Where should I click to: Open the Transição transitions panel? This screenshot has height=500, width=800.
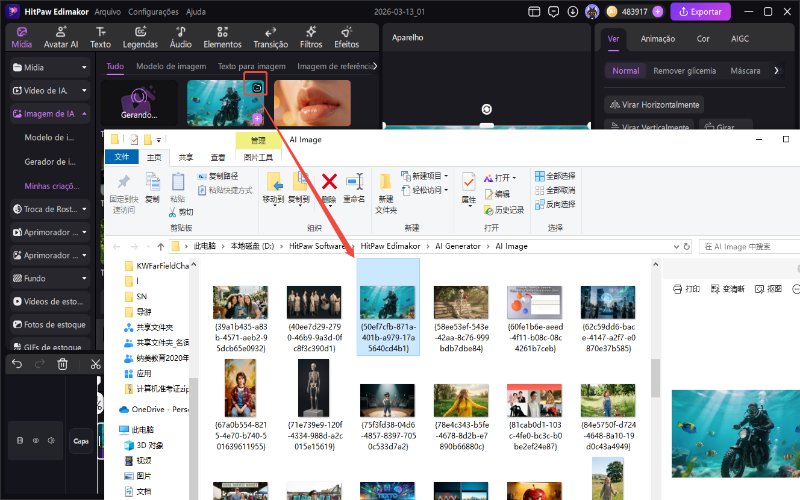click(x=270, y=38)
